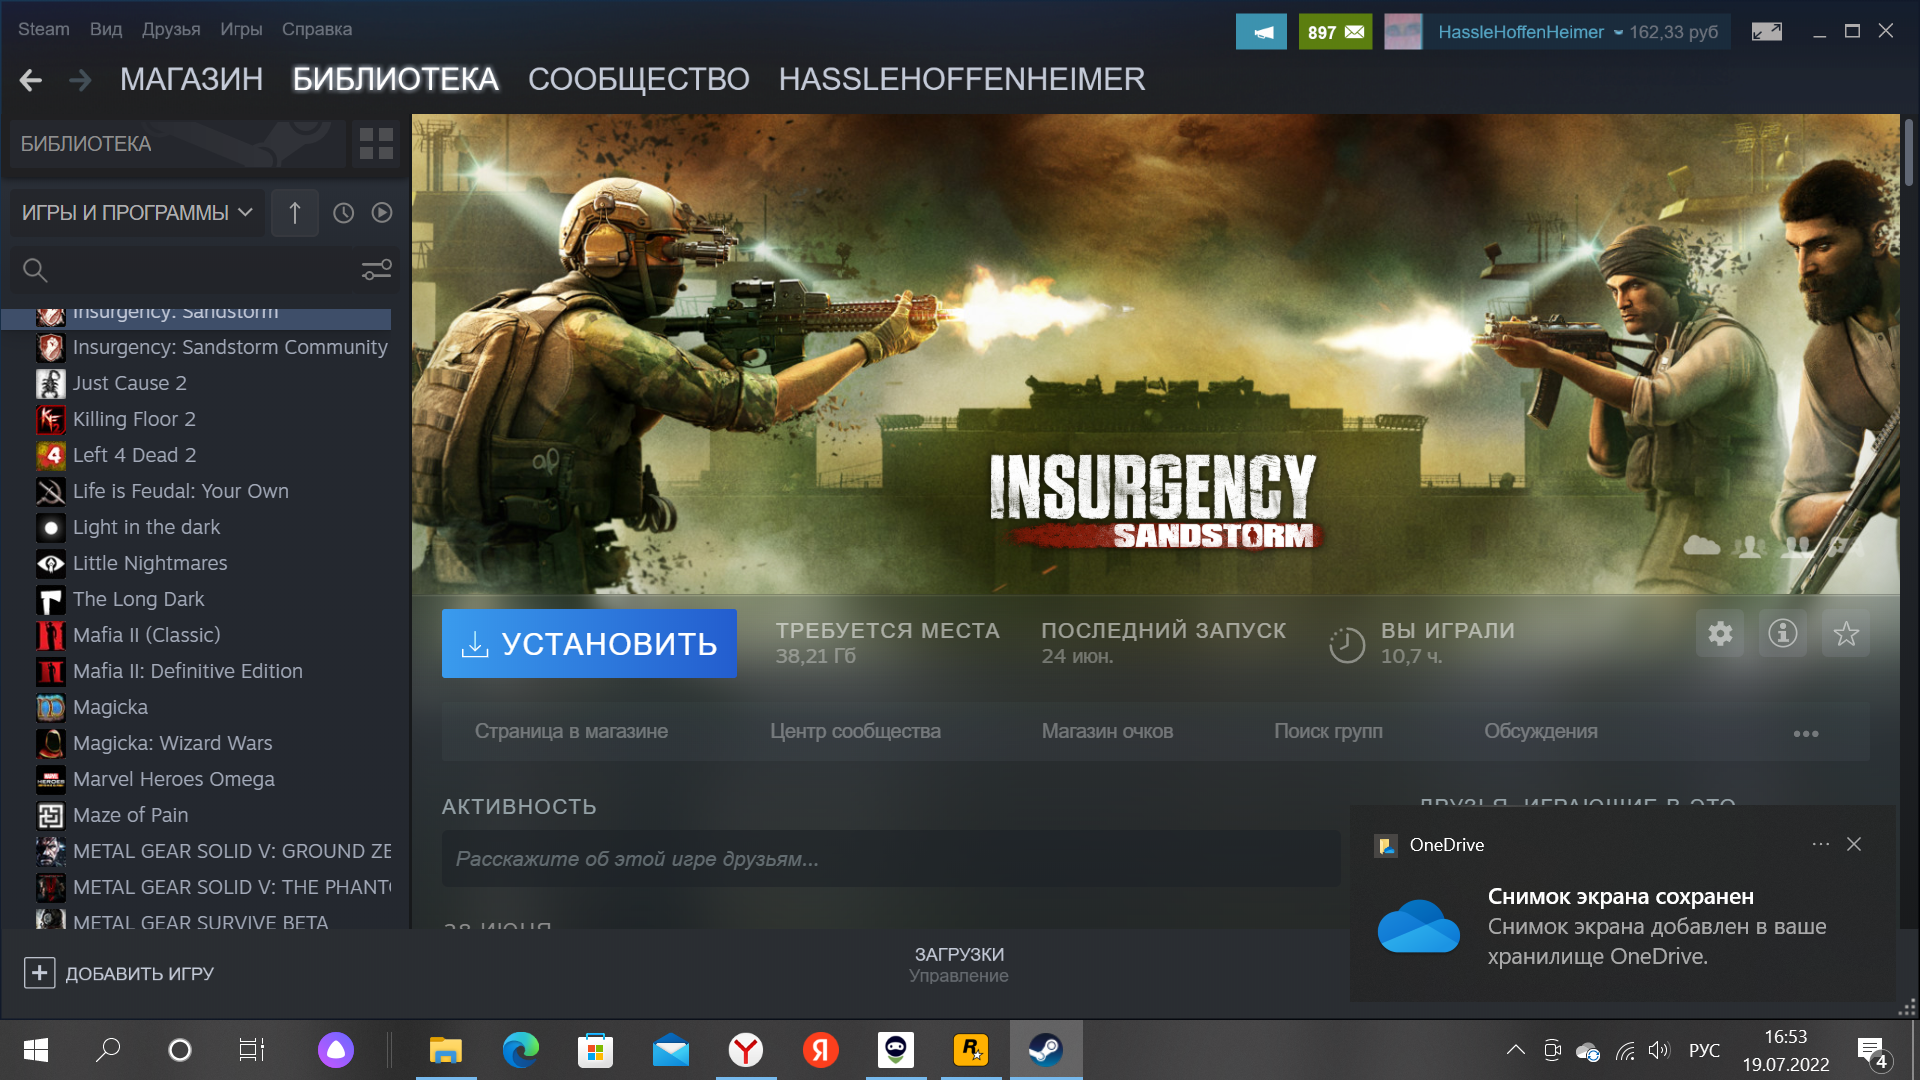
Task: Click the activity post text field
Action: point(891,859)
